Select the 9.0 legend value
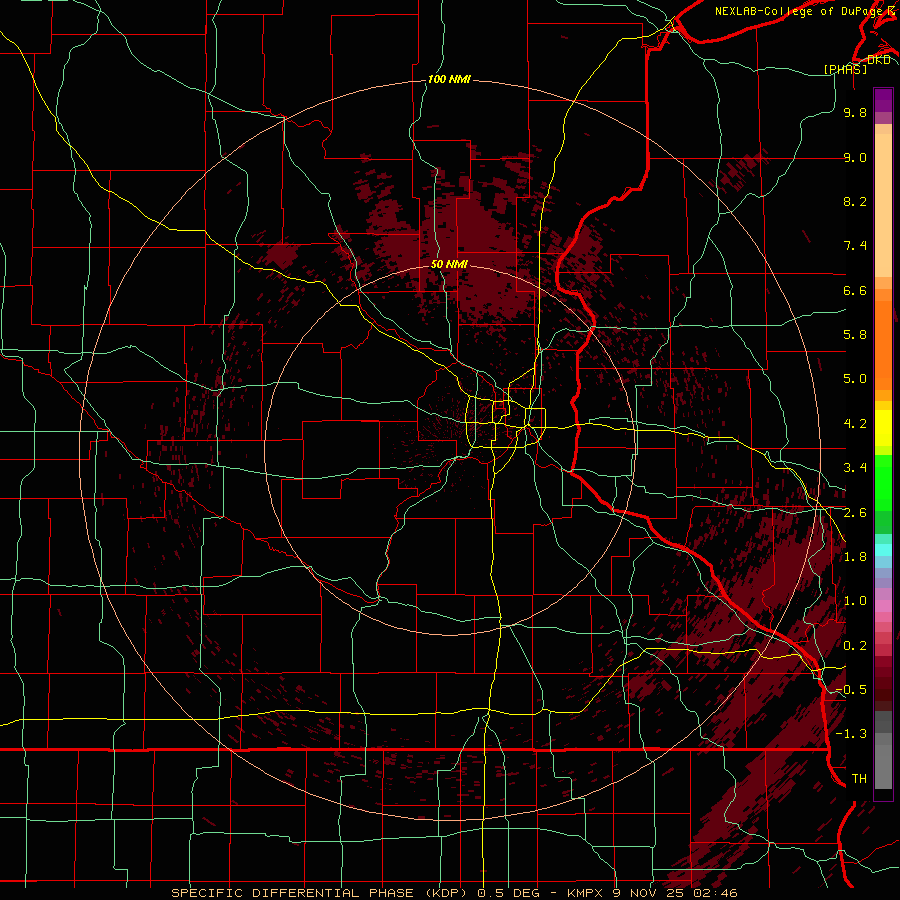The width and height of the screenshot is (900, 900). pyautogui.click(x=855, y=157)
